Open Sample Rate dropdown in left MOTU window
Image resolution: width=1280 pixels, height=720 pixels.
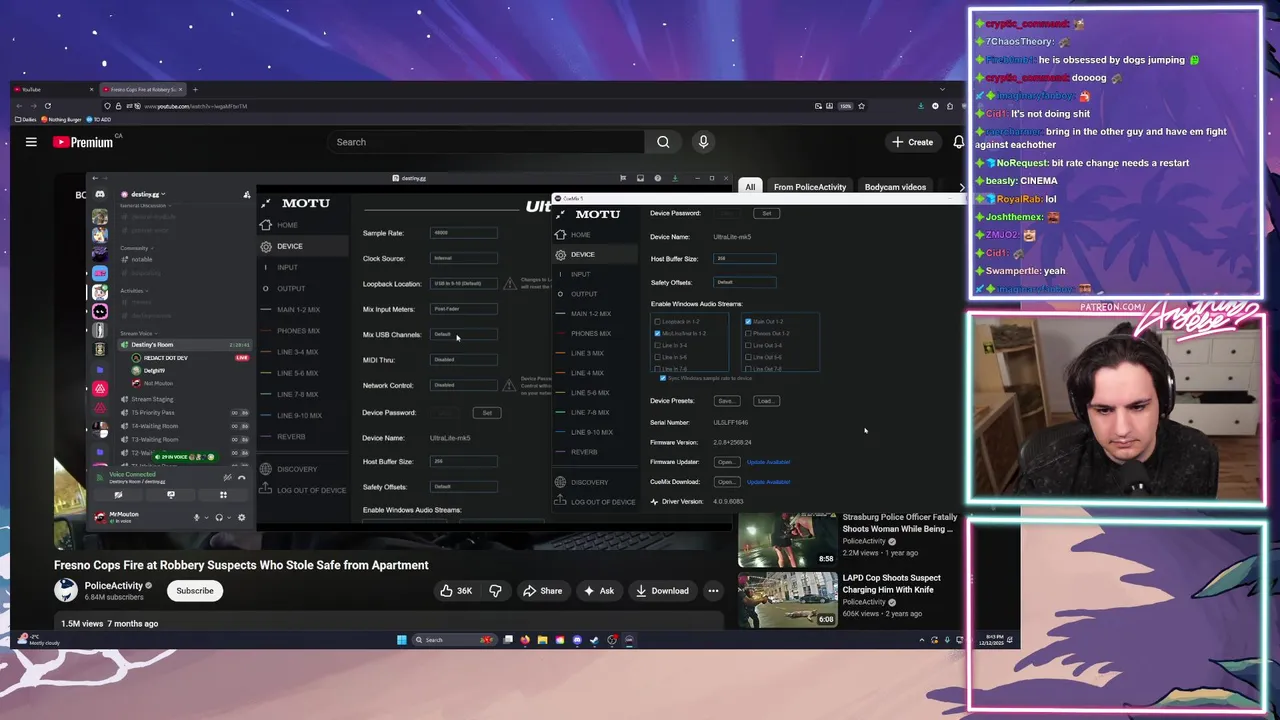463,233
